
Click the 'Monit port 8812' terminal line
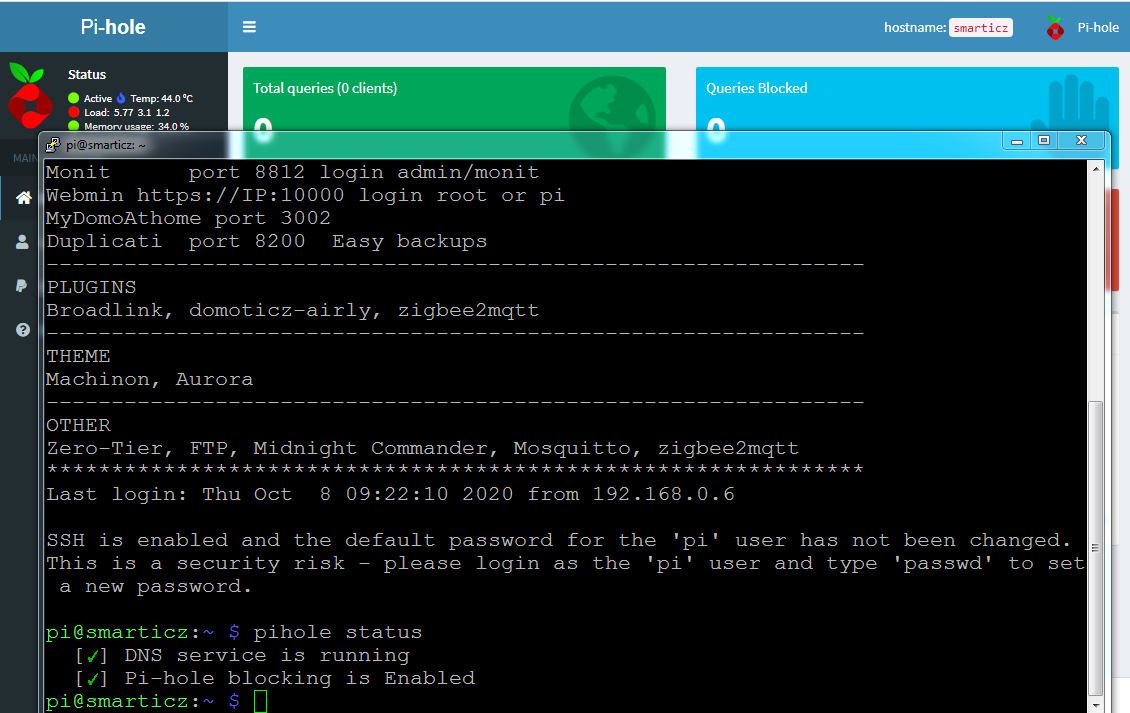pos(293,172)
